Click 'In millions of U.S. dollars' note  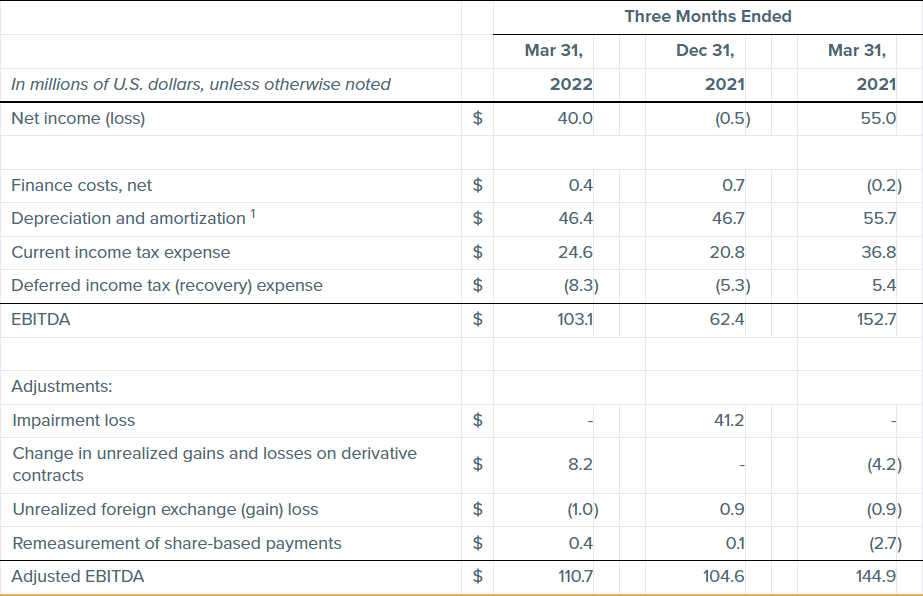(x=201, y=84)
